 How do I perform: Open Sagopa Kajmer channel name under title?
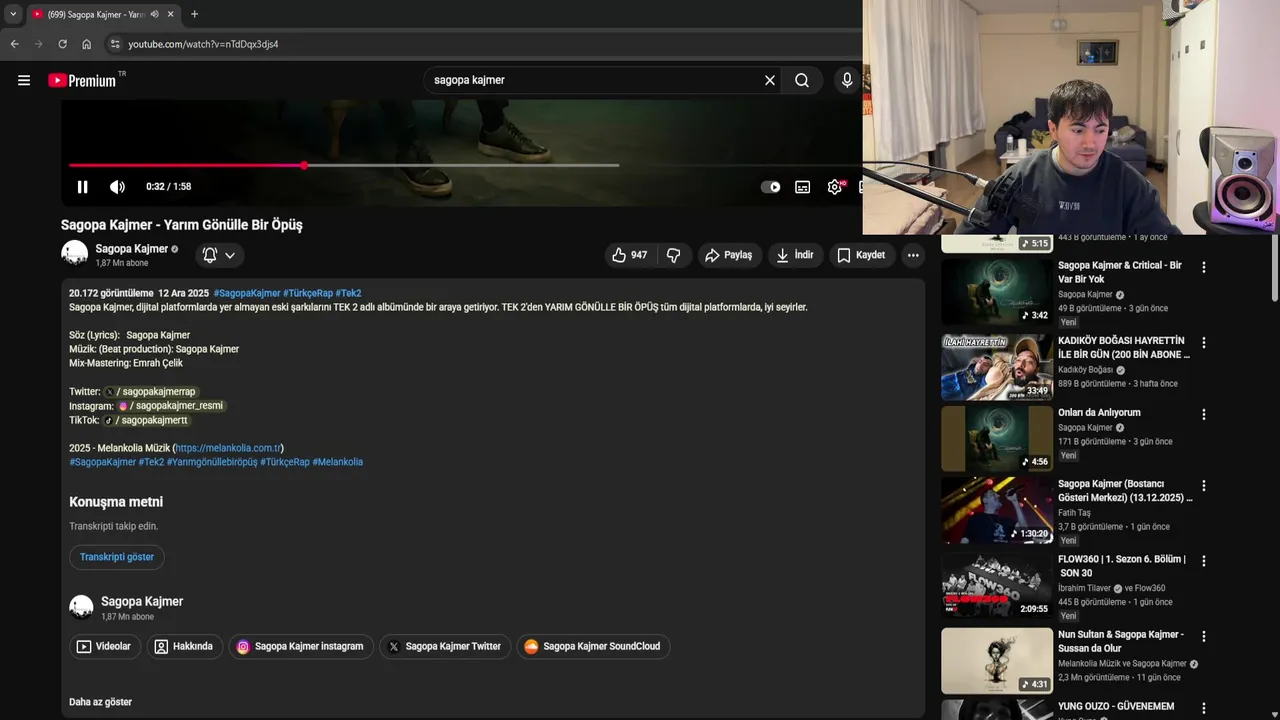coord(132,249)
